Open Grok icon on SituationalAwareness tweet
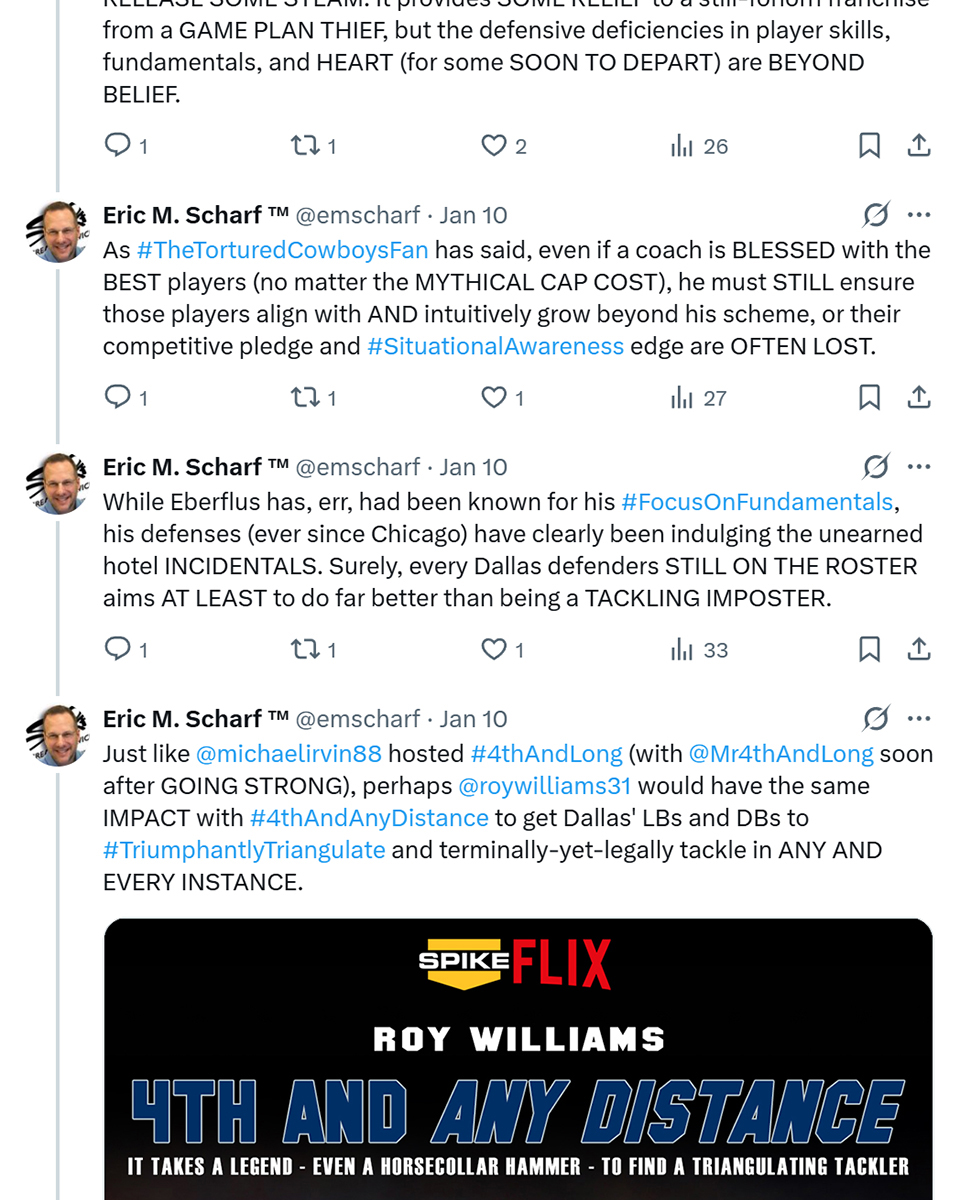This screenshot has height=1200, width=960. (876, 215)
